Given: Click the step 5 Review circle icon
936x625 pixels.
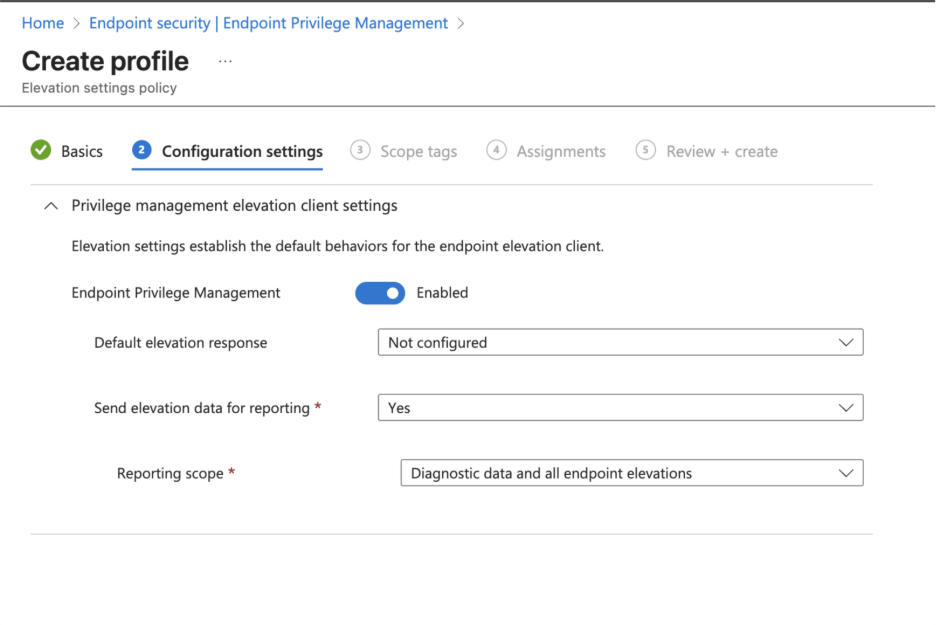Looking at the screenshot, I should [x=646, y=151].
